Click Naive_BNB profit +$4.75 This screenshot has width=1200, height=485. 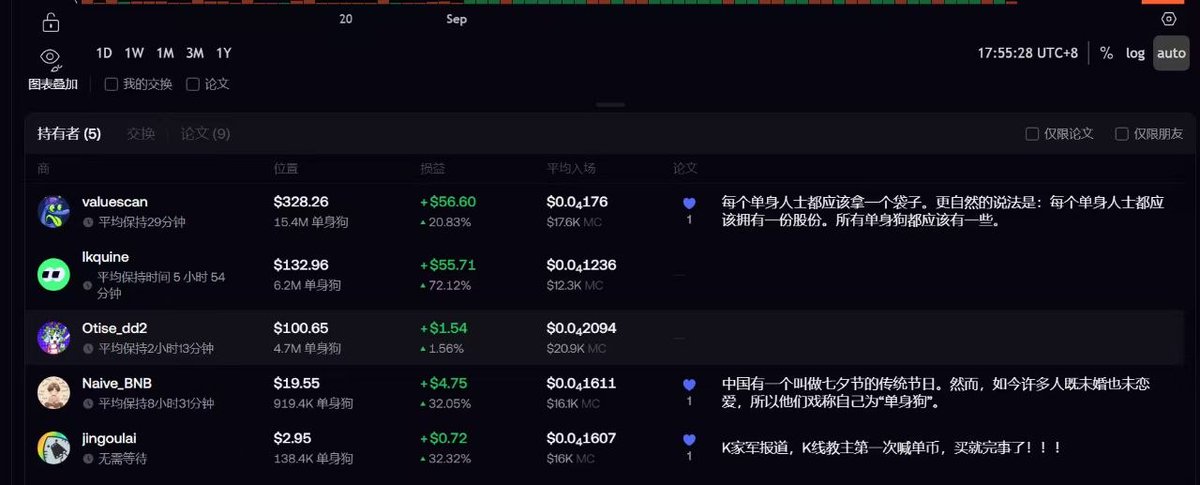[444, 383]
